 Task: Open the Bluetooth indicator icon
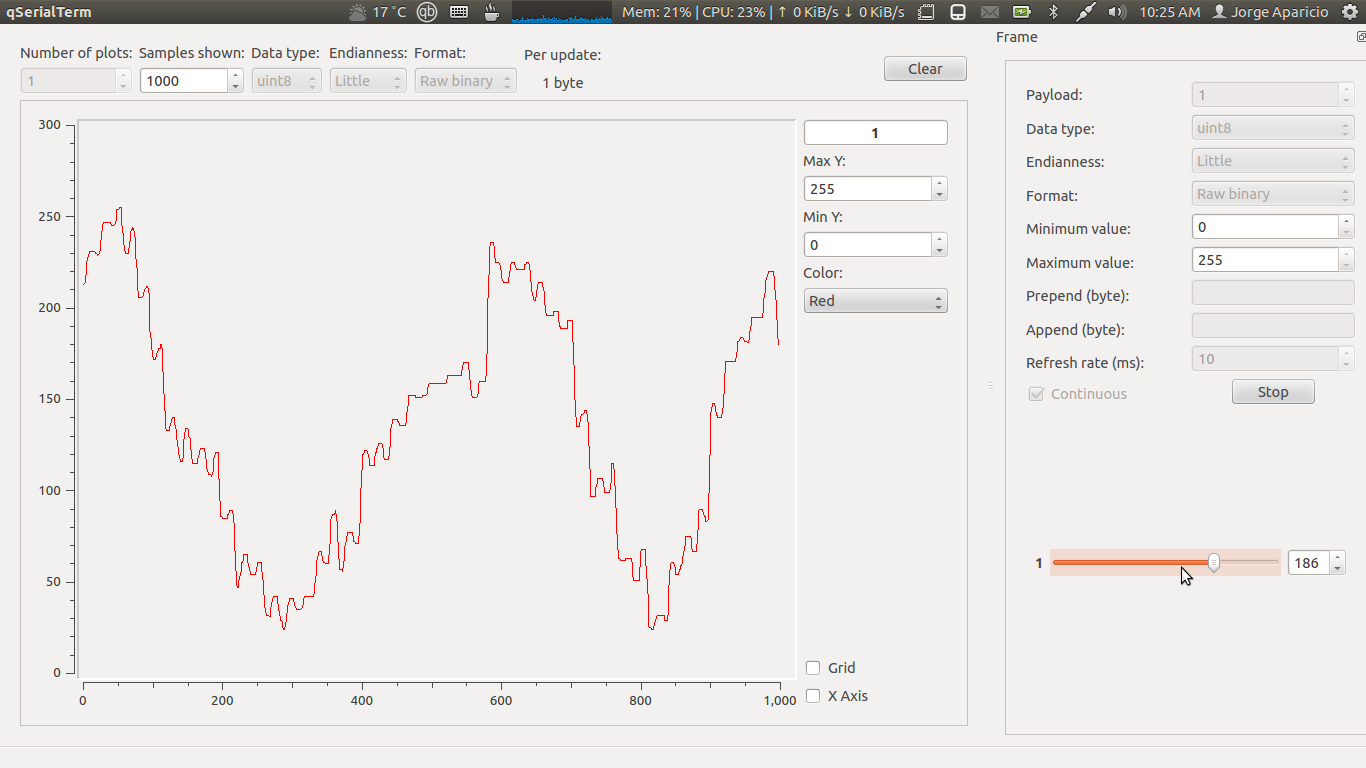(1053, 13)
